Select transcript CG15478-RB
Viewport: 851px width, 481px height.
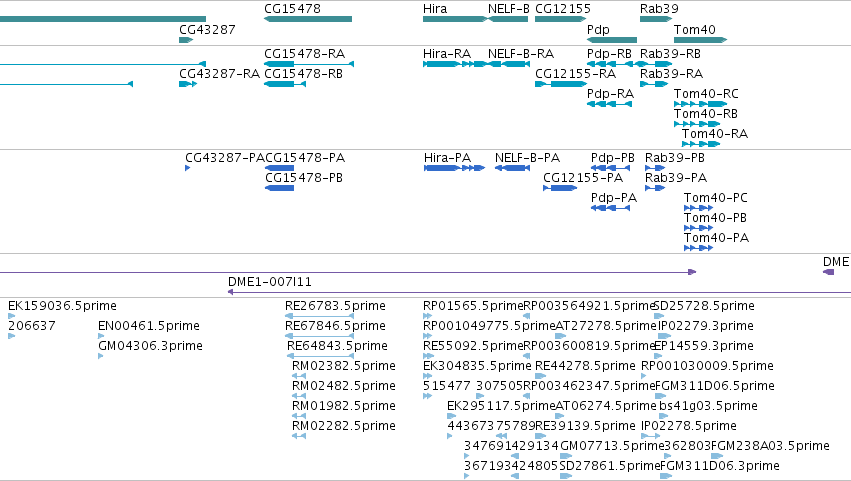pos(285,84)
